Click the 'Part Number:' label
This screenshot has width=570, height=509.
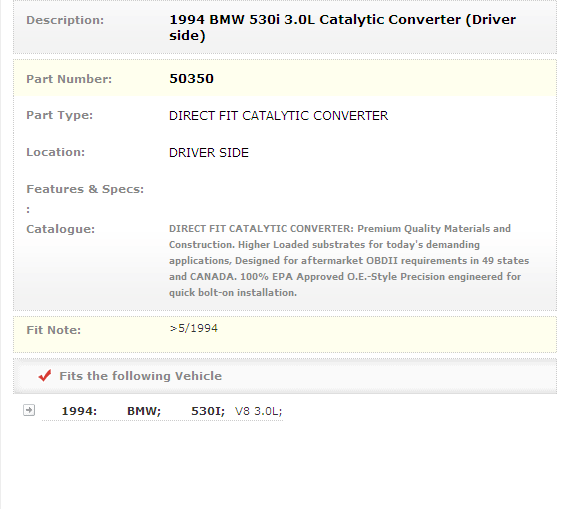pos(69,79)
